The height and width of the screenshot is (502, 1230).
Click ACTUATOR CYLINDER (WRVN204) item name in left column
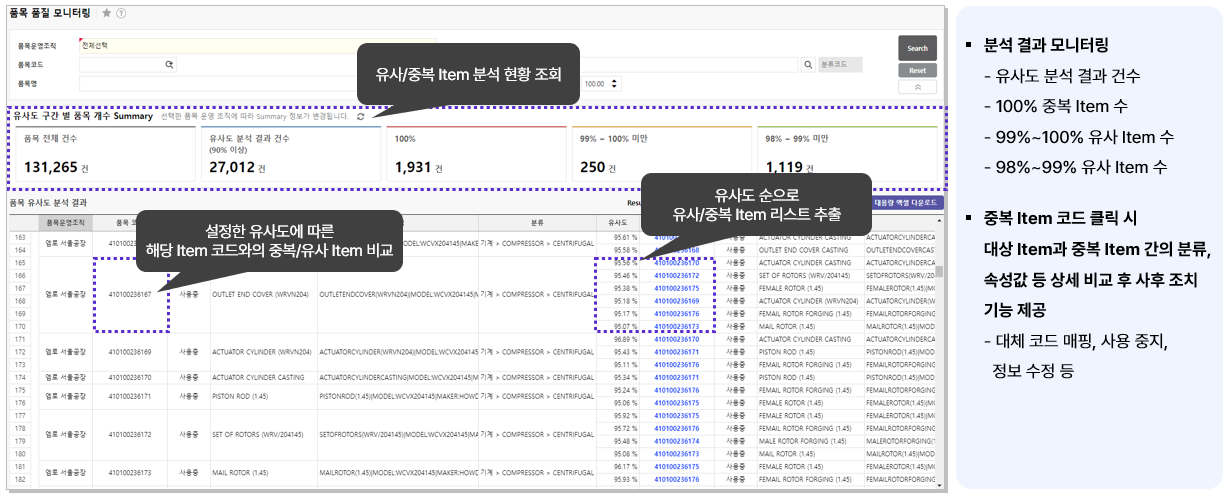(x=263, y=352)
